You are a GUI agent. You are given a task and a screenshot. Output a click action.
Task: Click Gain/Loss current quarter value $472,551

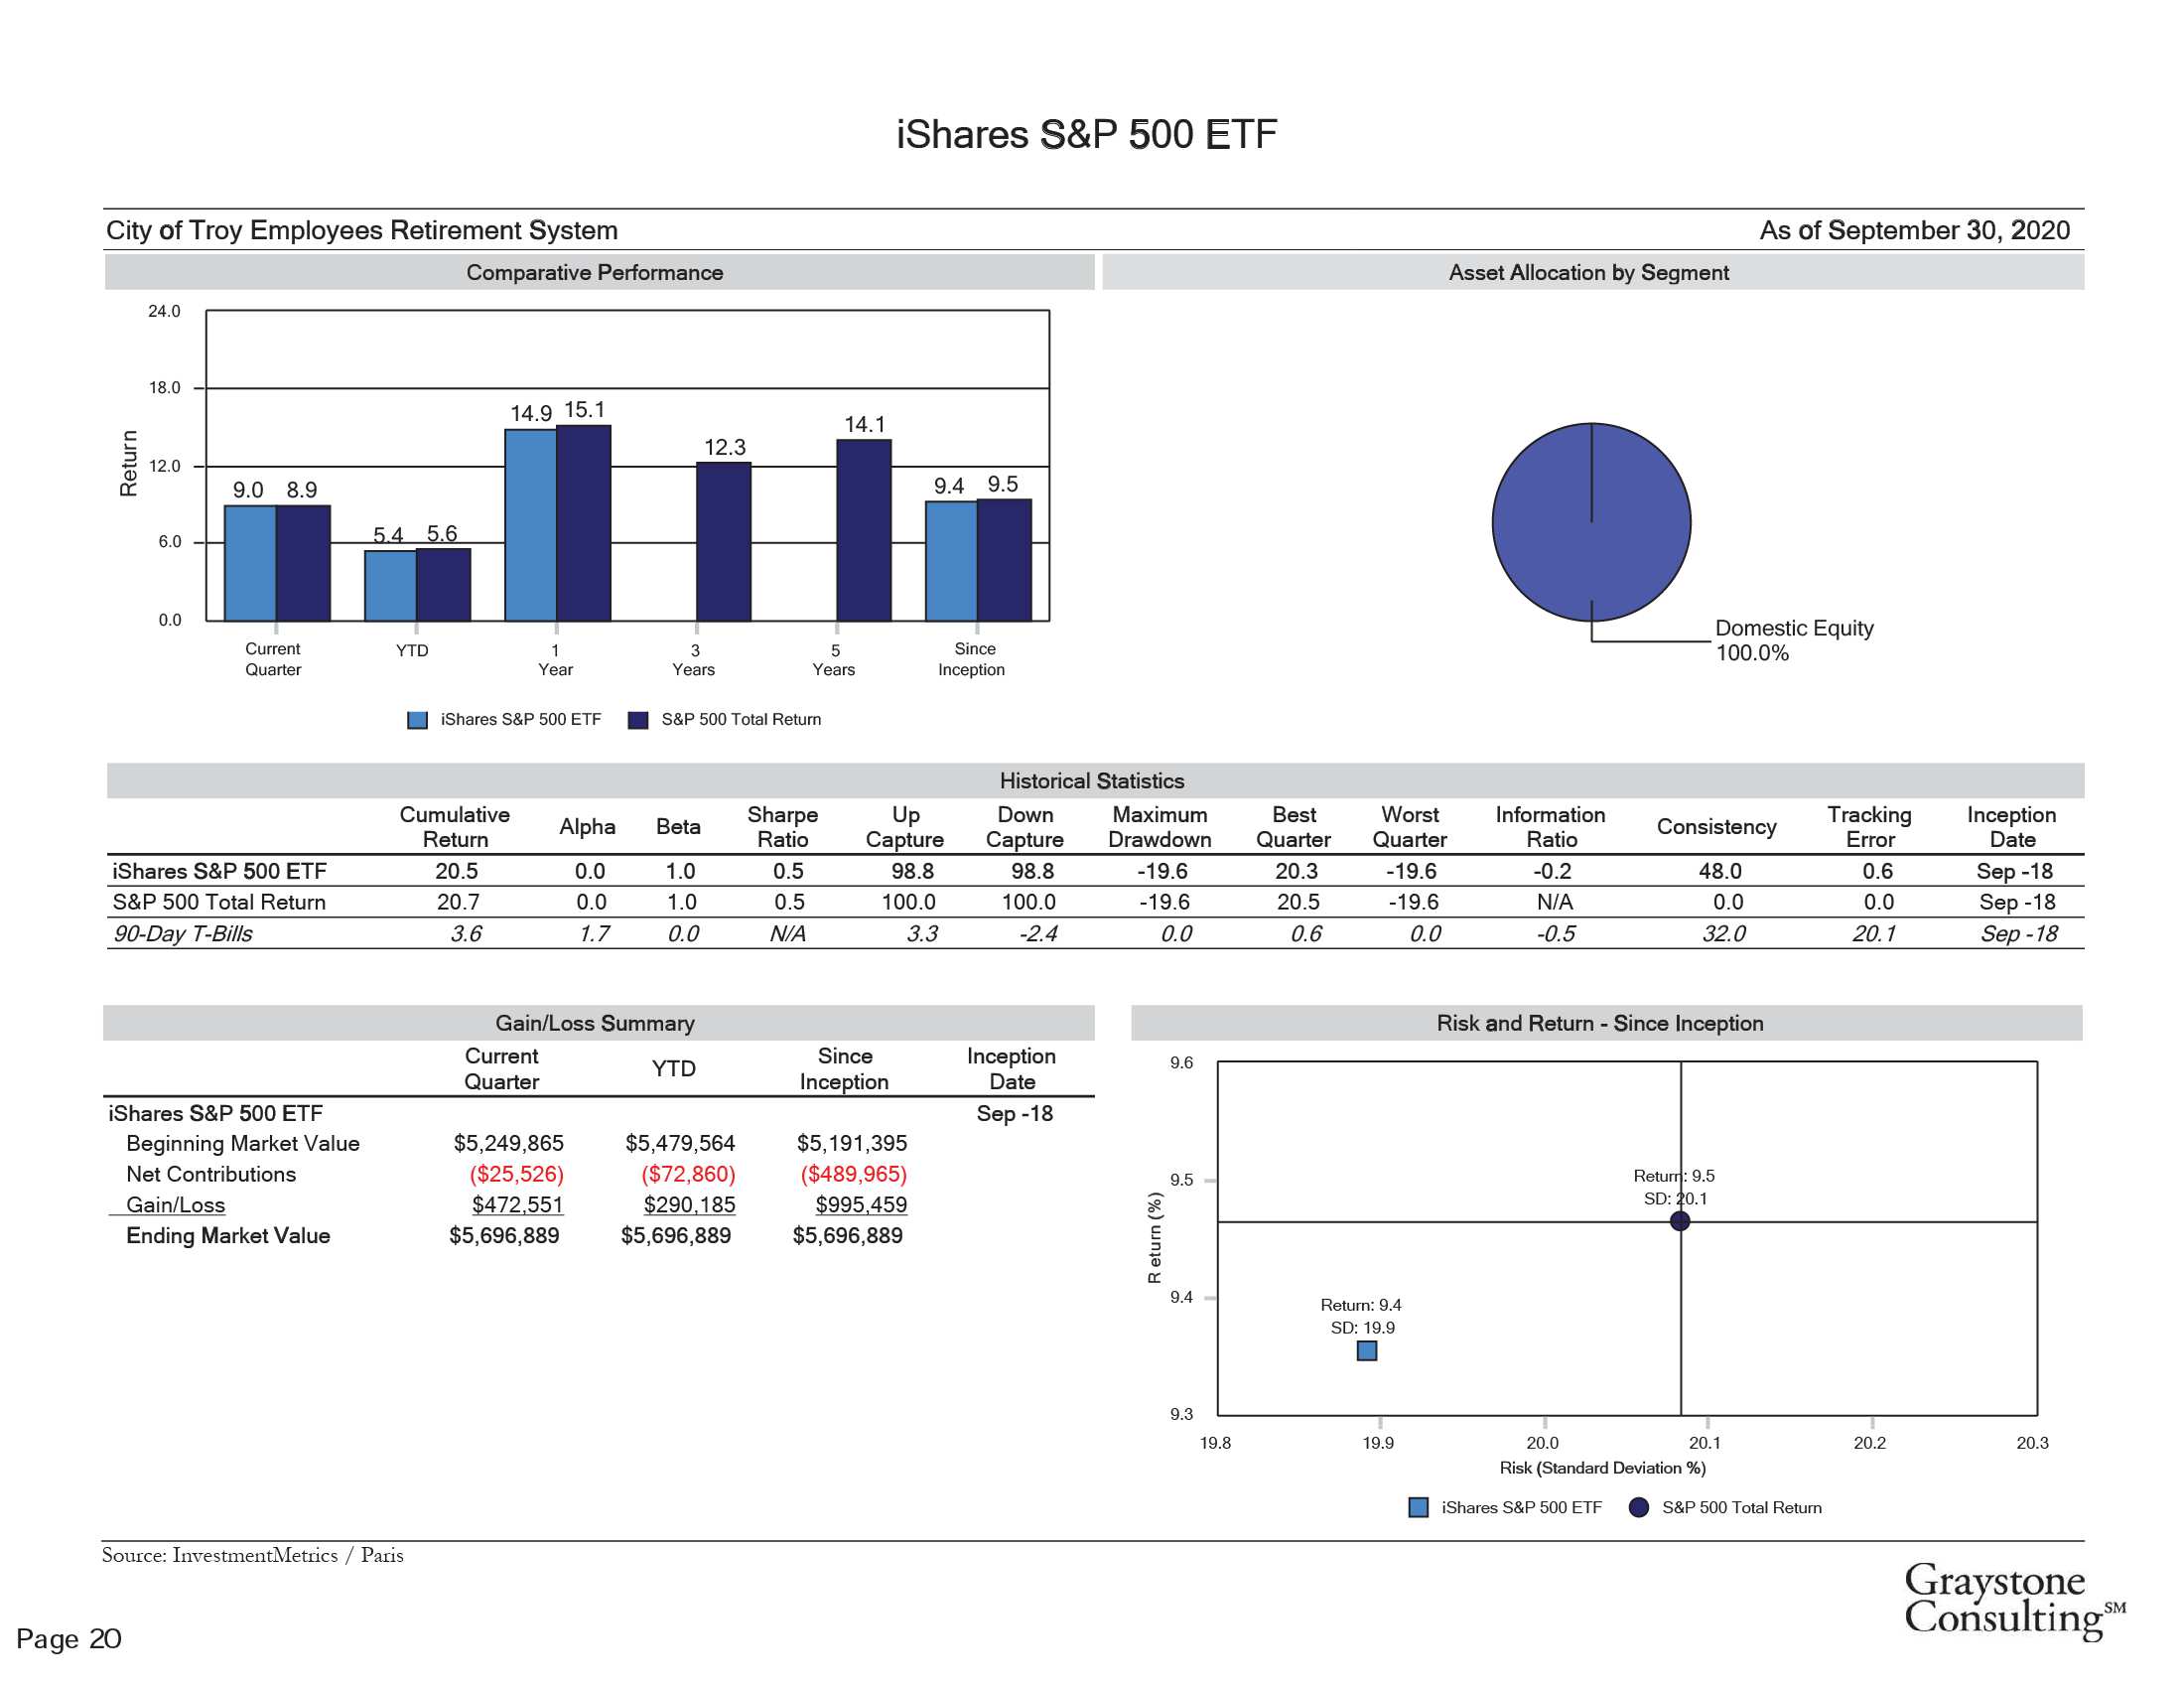coord(517,1205)
